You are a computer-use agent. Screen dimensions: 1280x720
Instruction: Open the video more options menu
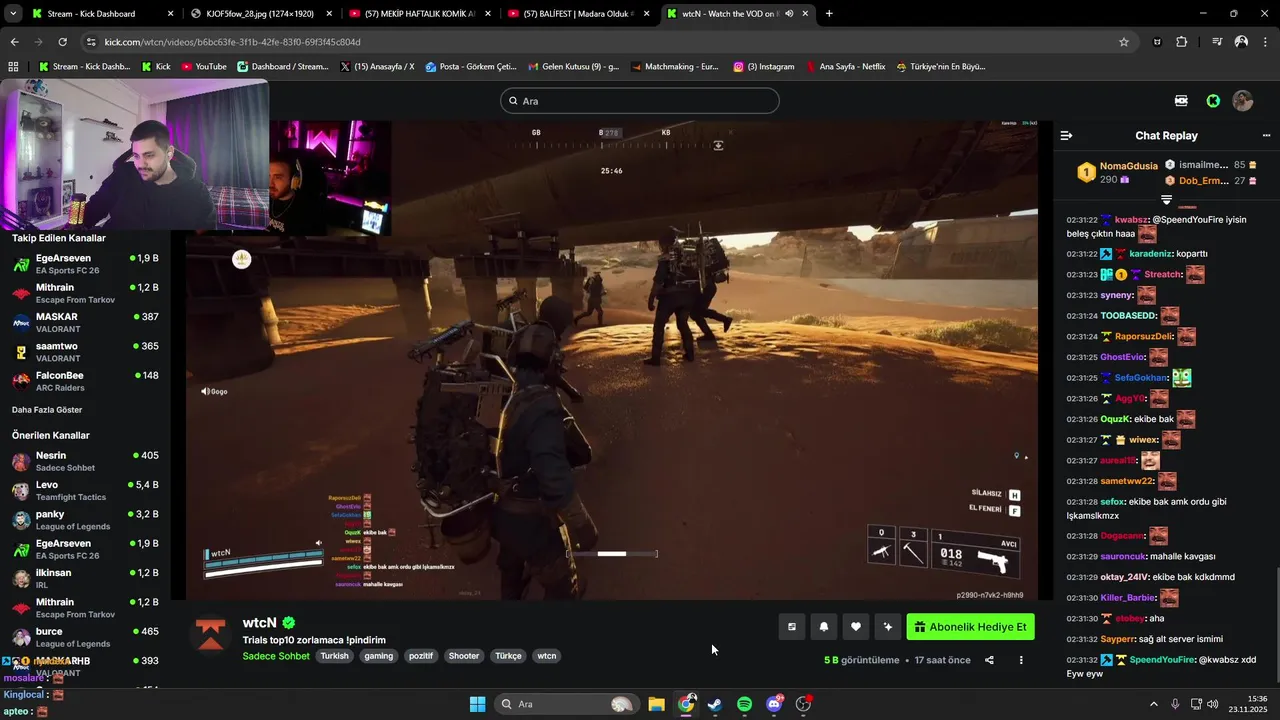1021,660
